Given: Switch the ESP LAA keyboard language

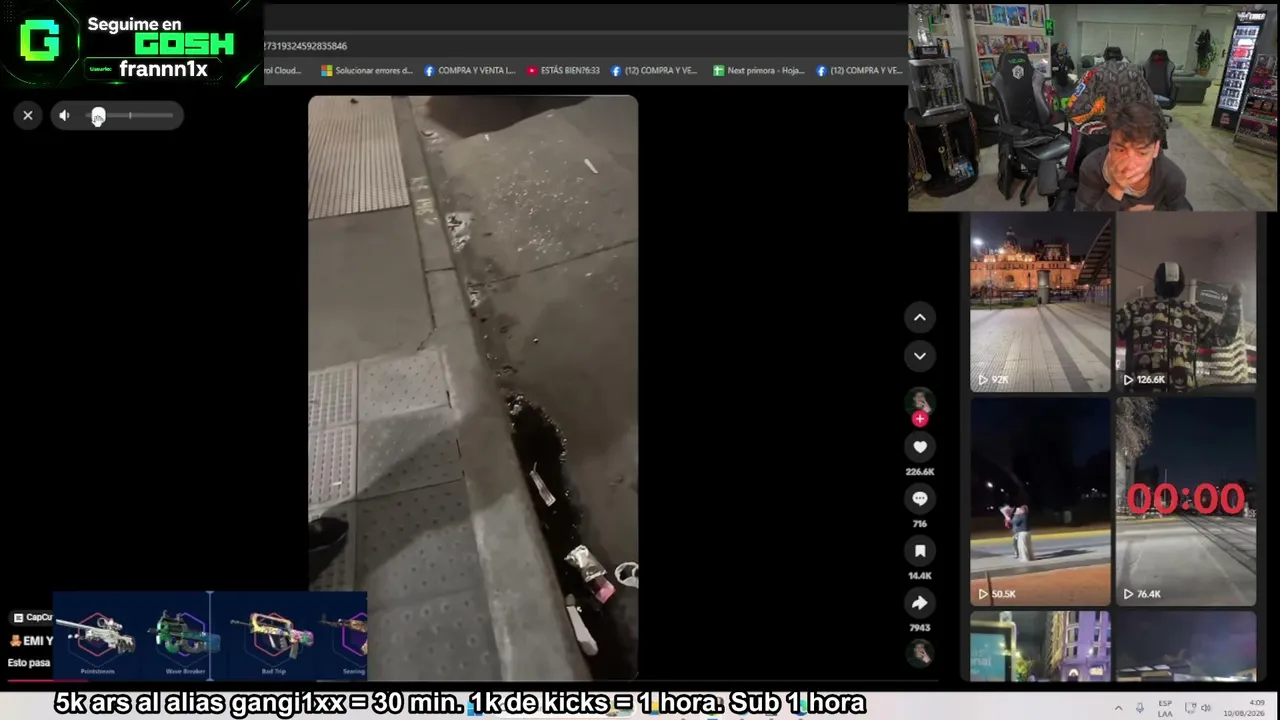Looking at the screenshot, I should pos(1165,708).
